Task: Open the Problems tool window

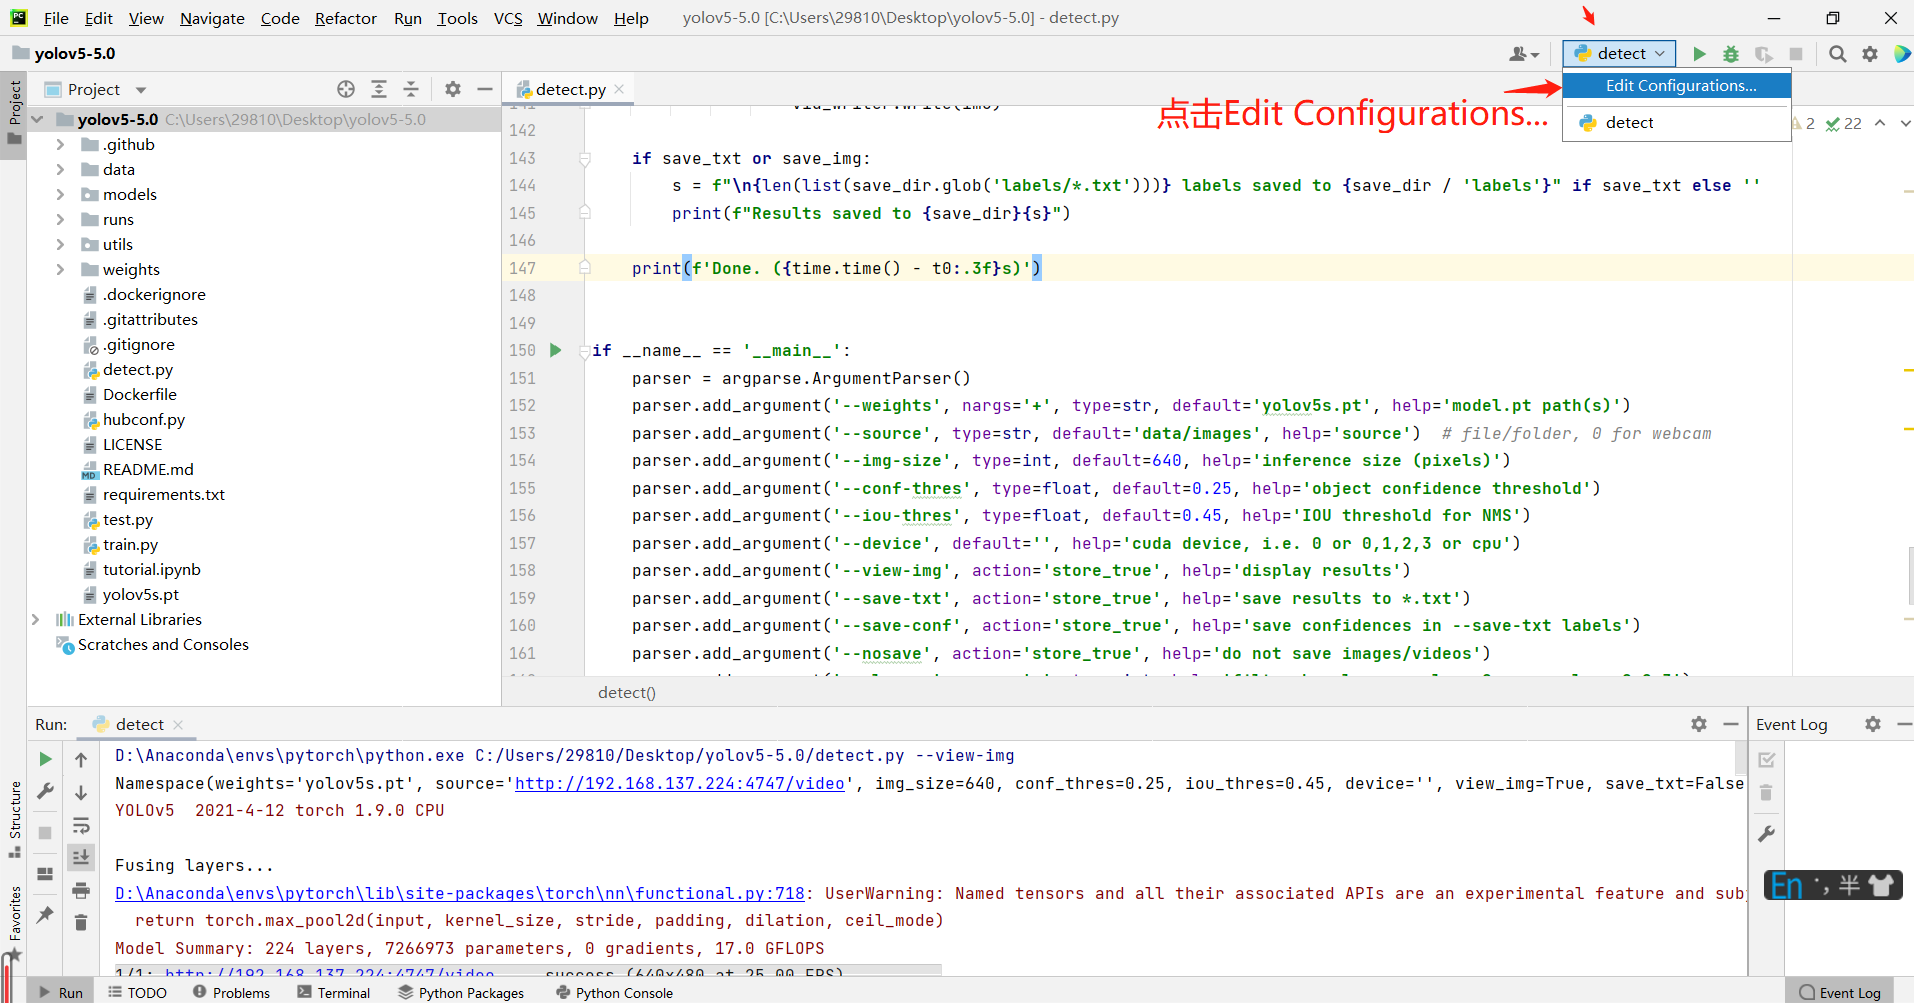Action: [231, 992]
